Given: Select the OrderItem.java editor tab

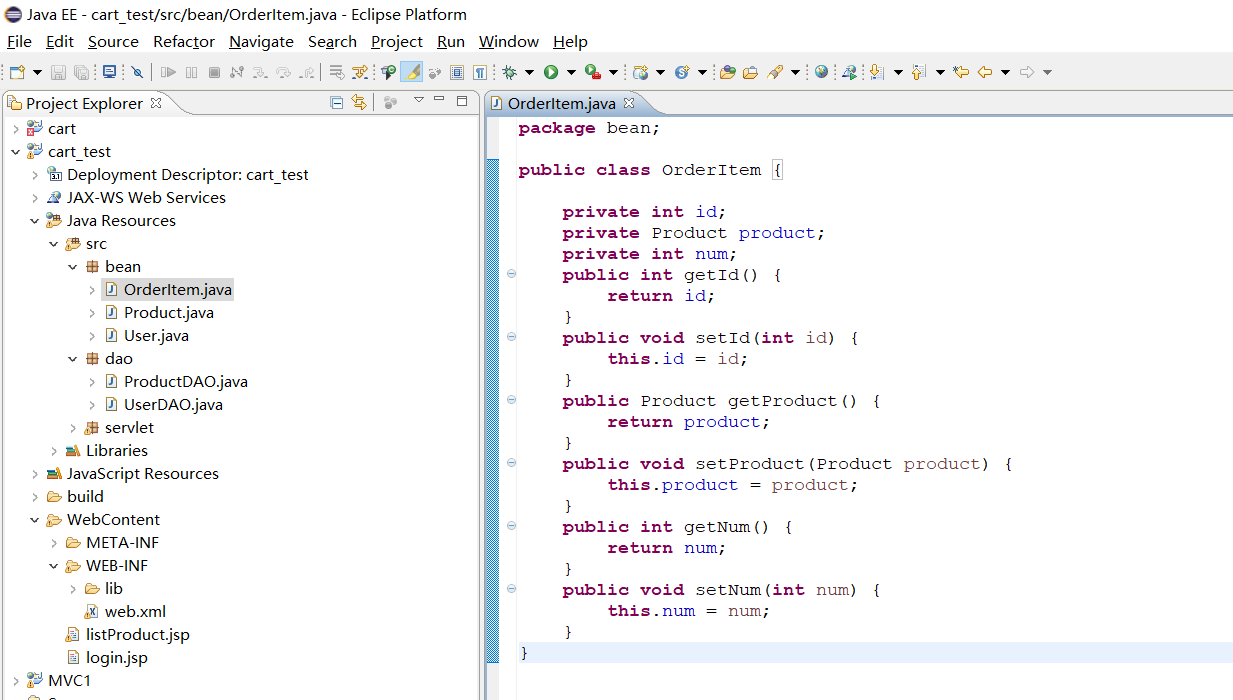Looking at the screenshot, I should [561, 103].
